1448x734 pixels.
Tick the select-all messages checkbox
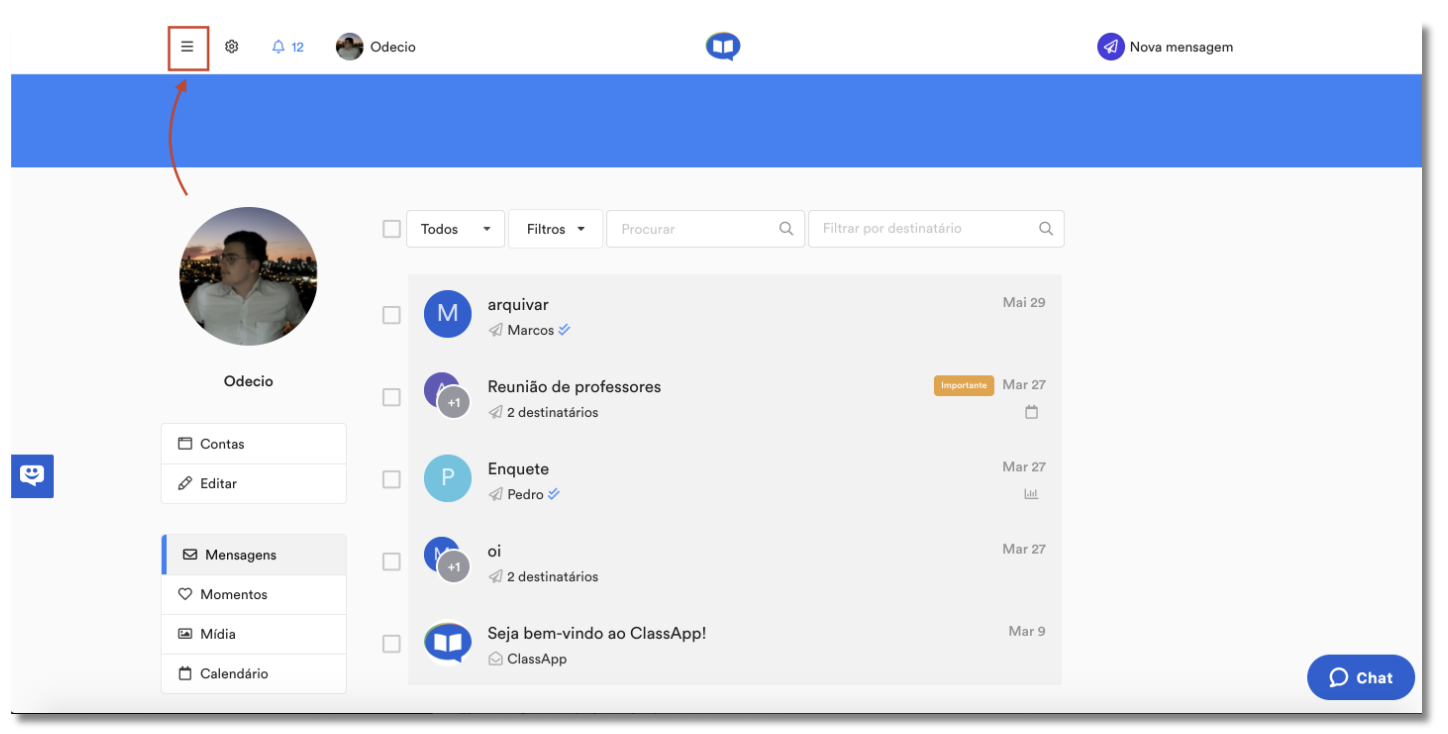[392, 229]
